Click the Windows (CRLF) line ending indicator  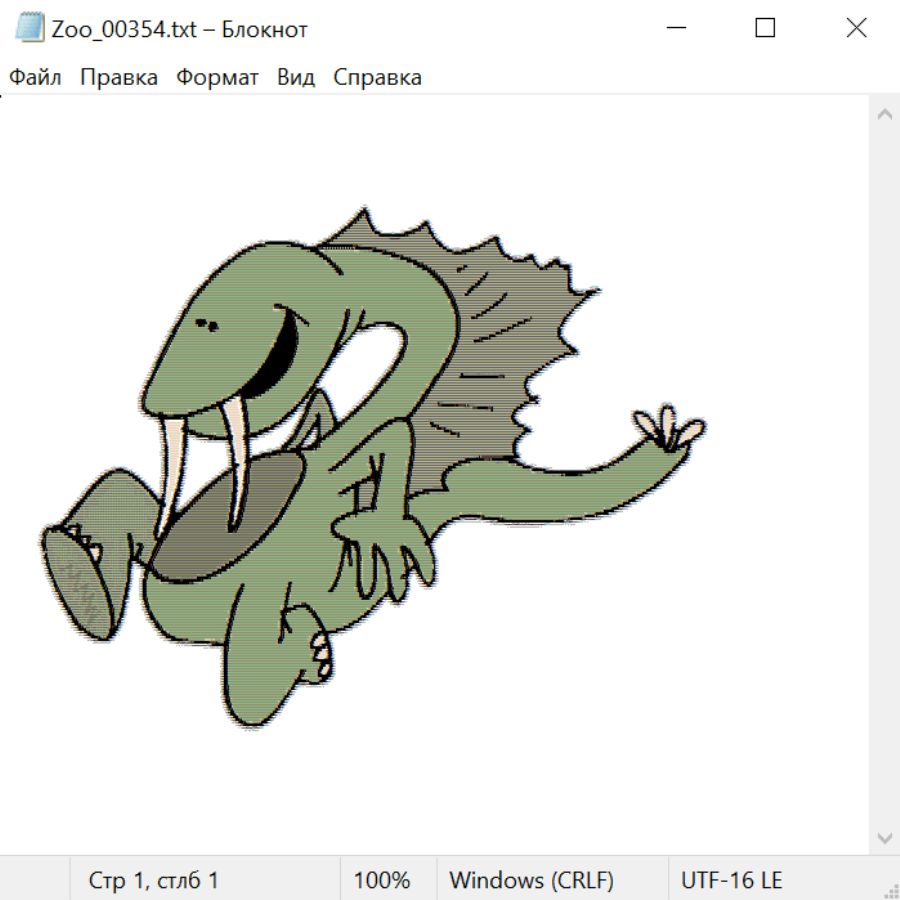[531, 881]
